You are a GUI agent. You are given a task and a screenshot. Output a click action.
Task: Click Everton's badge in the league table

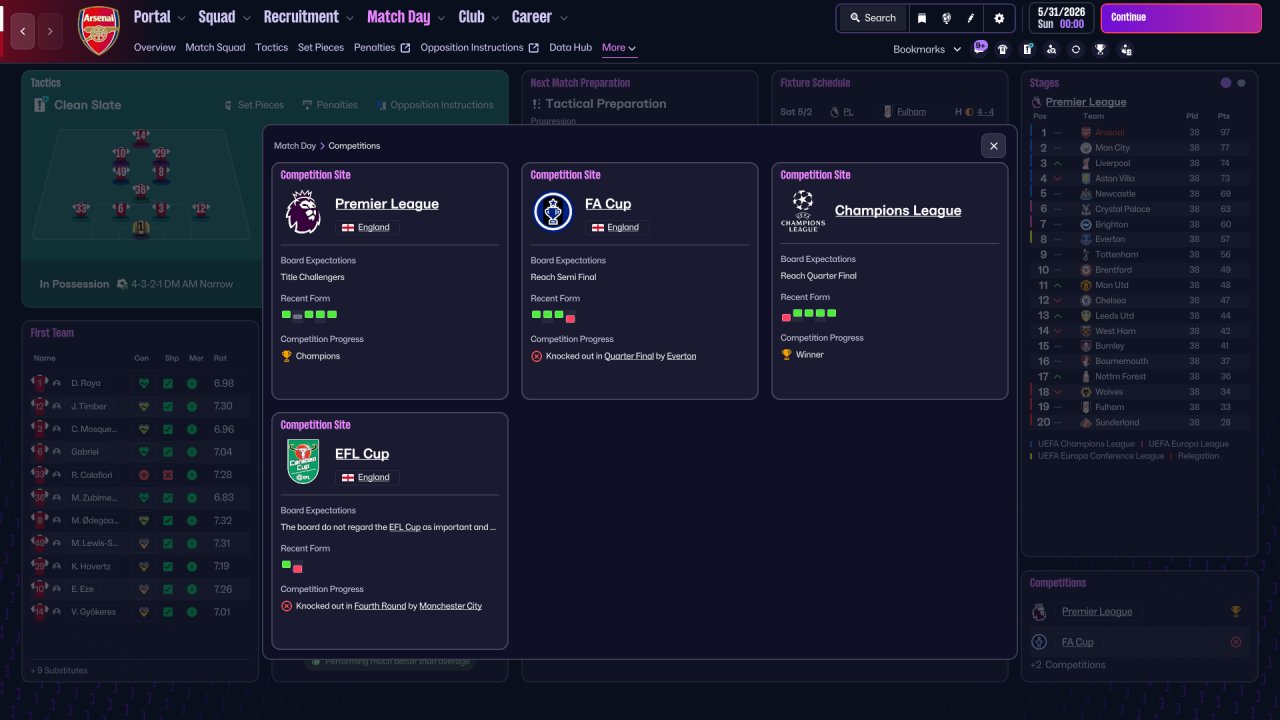point(1087,240)
